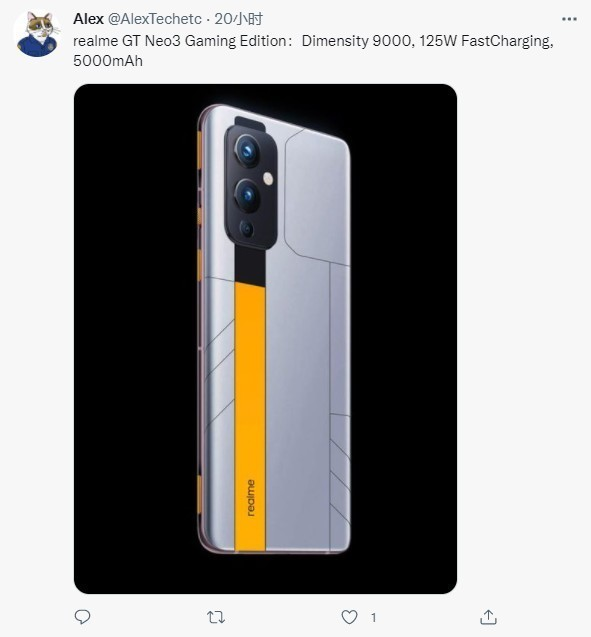
Task: Open the reply icon under the tweet
Action: tap(82, 617)
